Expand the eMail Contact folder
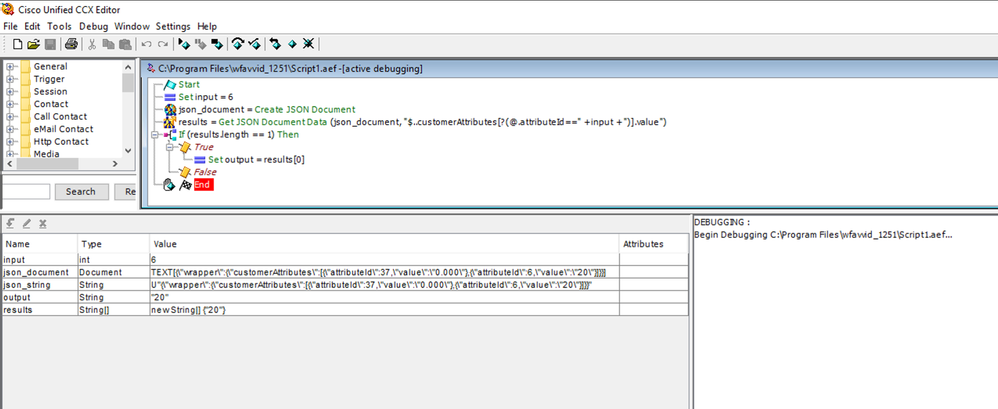Viewport: 998px width, 409px height. [11, 129]
